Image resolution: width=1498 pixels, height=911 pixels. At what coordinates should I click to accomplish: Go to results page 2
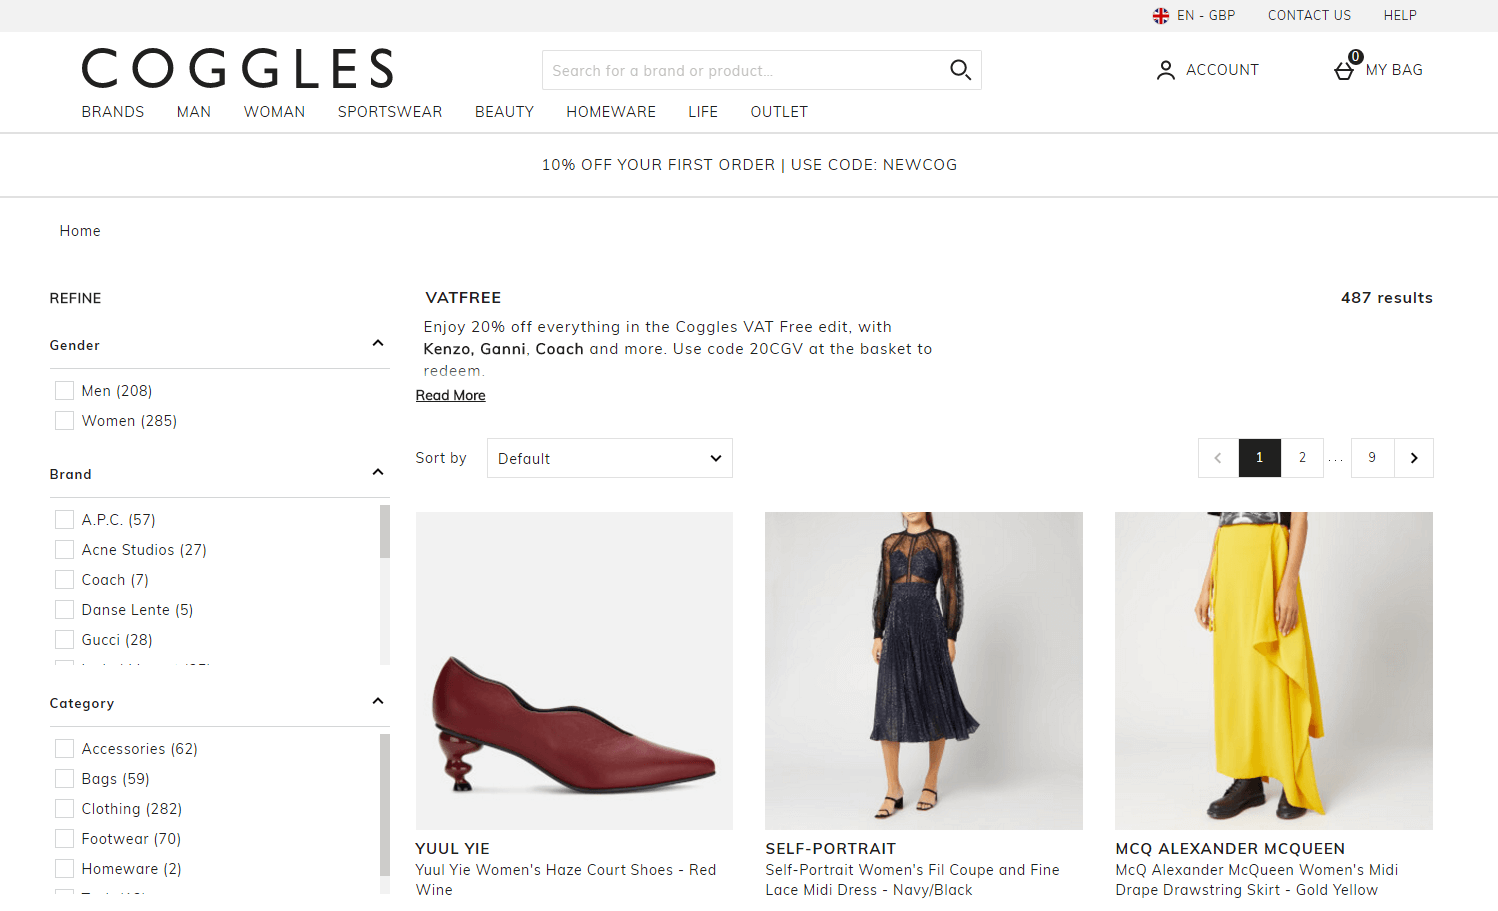point(1302,458)
